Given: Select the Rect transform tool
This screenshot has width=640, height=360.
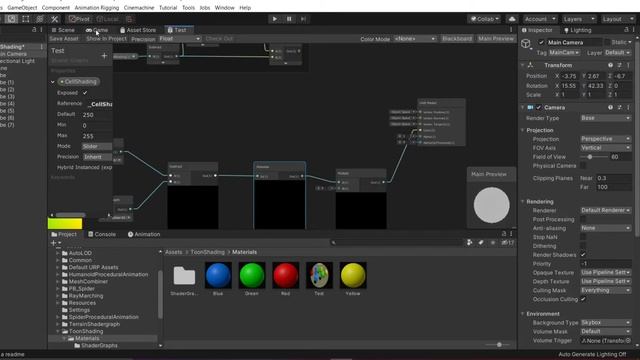Looking at the screenshot, I should pyautogui.click(x=26, y=19).
